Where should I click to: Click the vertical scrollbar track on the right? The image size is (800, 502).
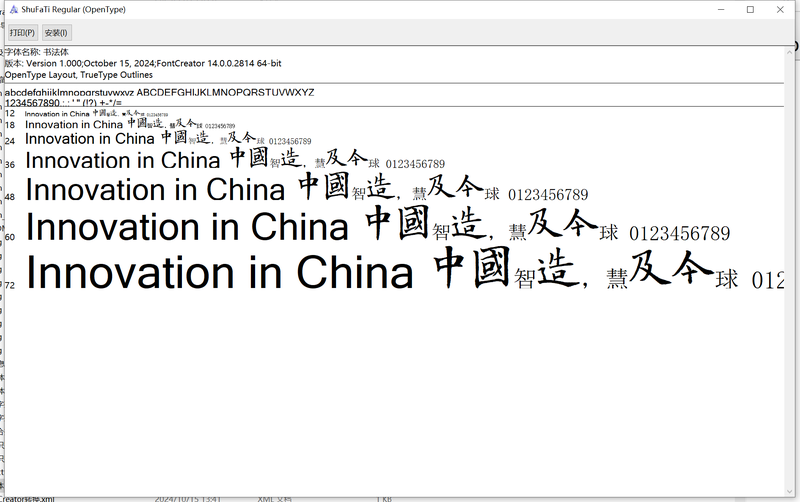[790, 270]
